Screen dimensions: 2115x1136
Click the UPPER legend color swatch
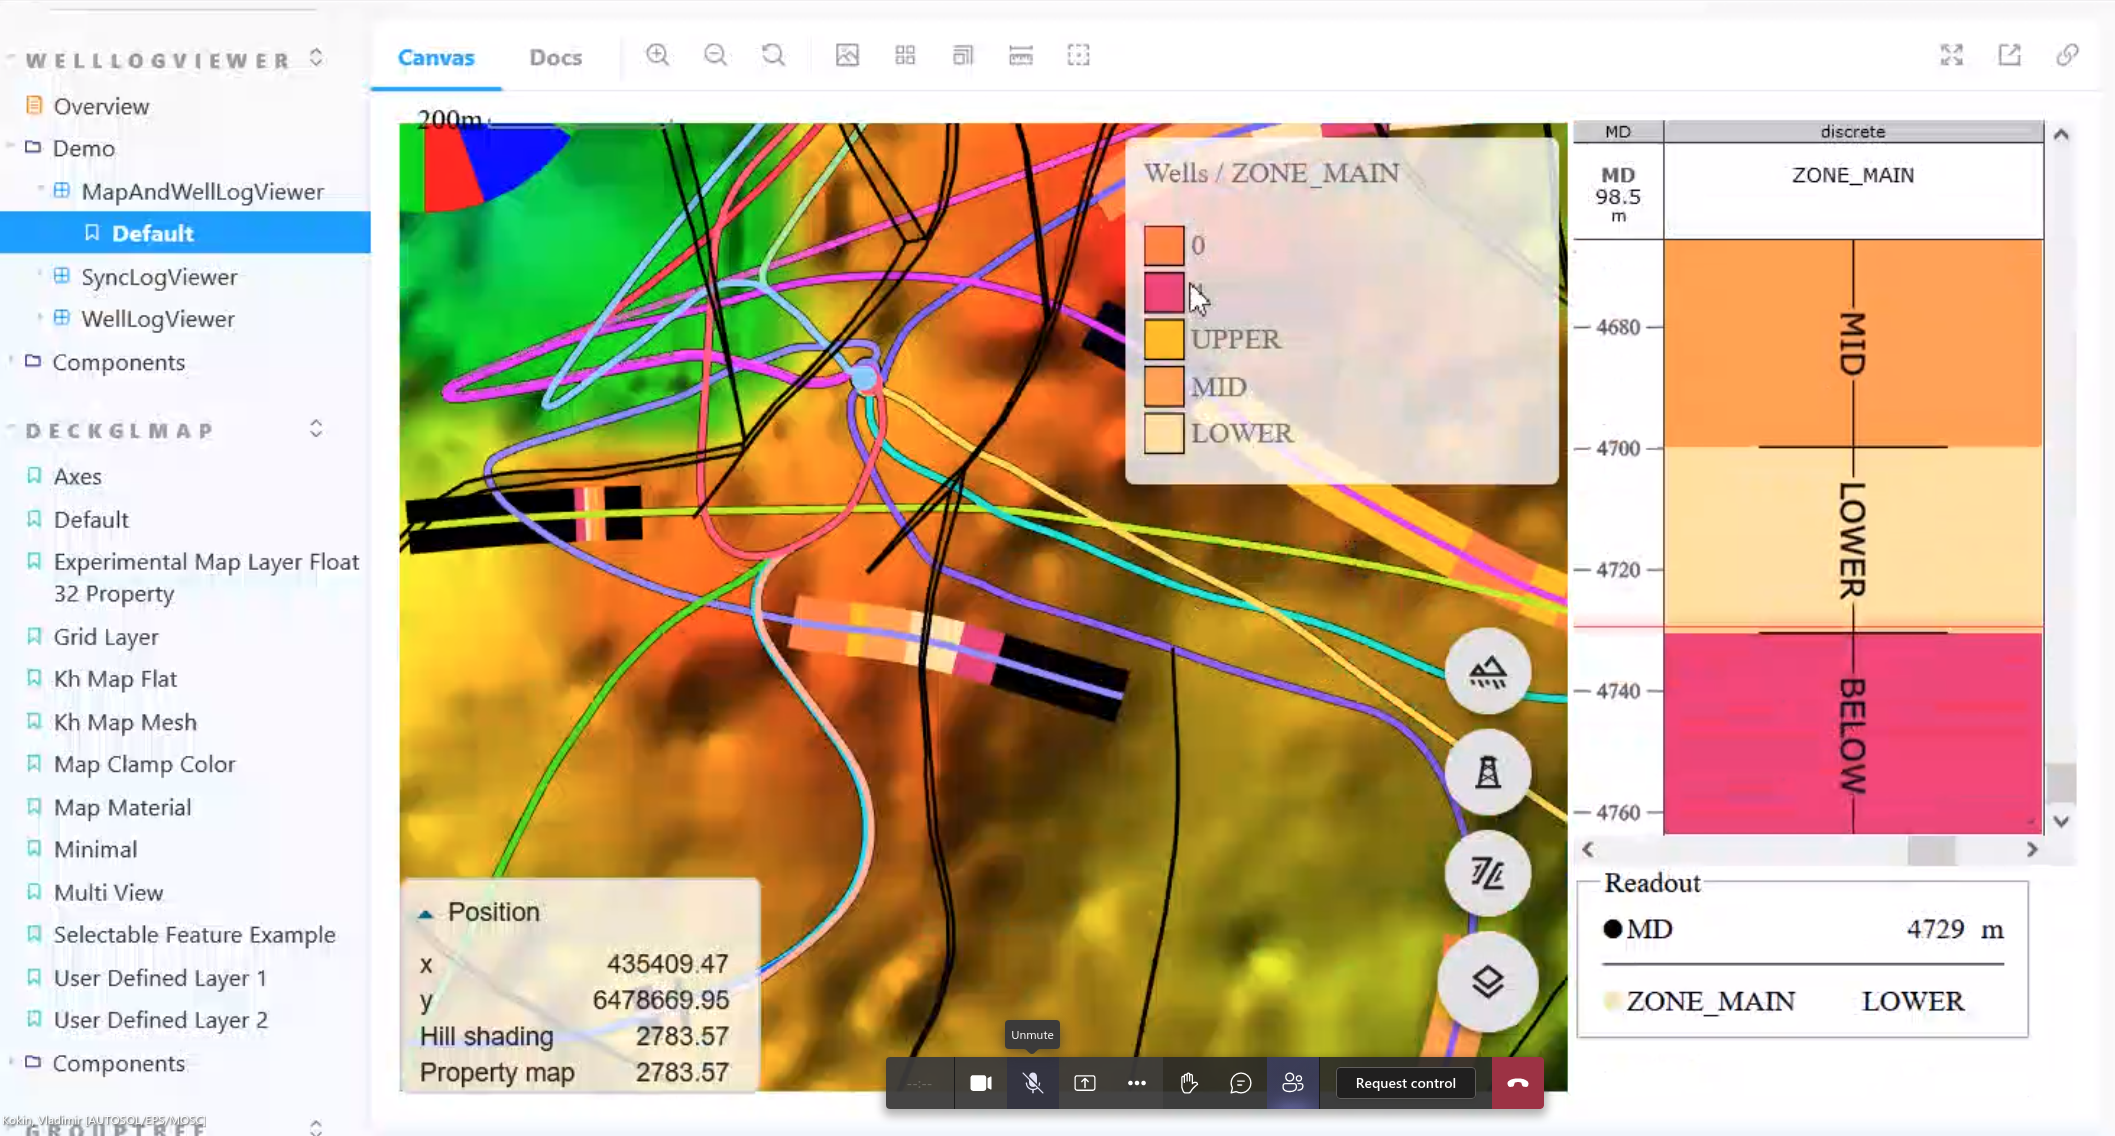(x=1163, y=339)
